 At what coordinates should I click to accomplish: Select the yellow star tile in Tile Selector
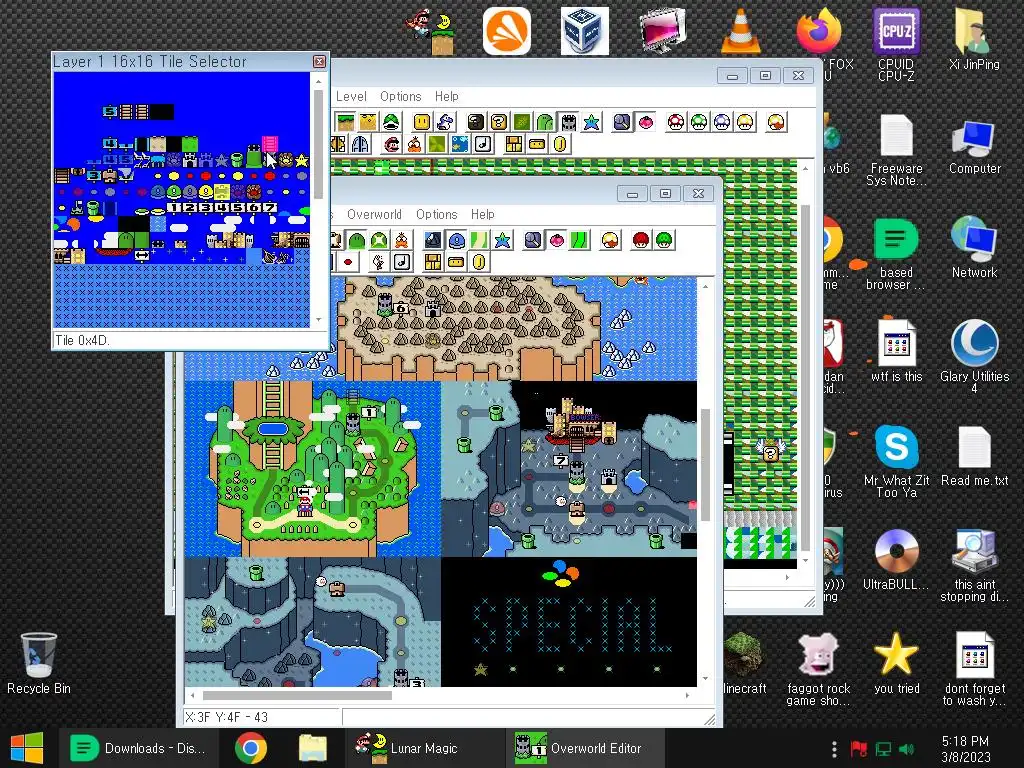(302, 159)
